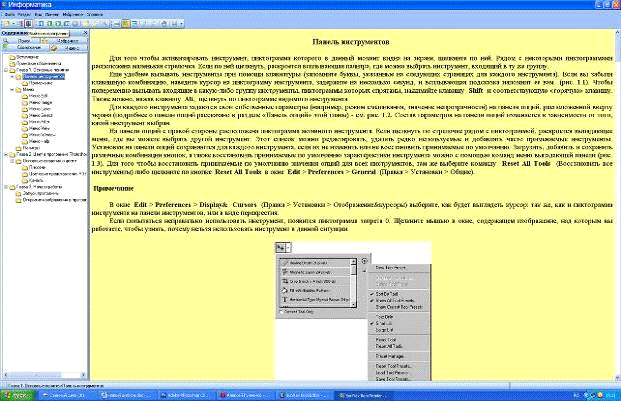Screen dimensions: 621x401
Task: Collapse the Меню tree branch
Action: [10, 87]
